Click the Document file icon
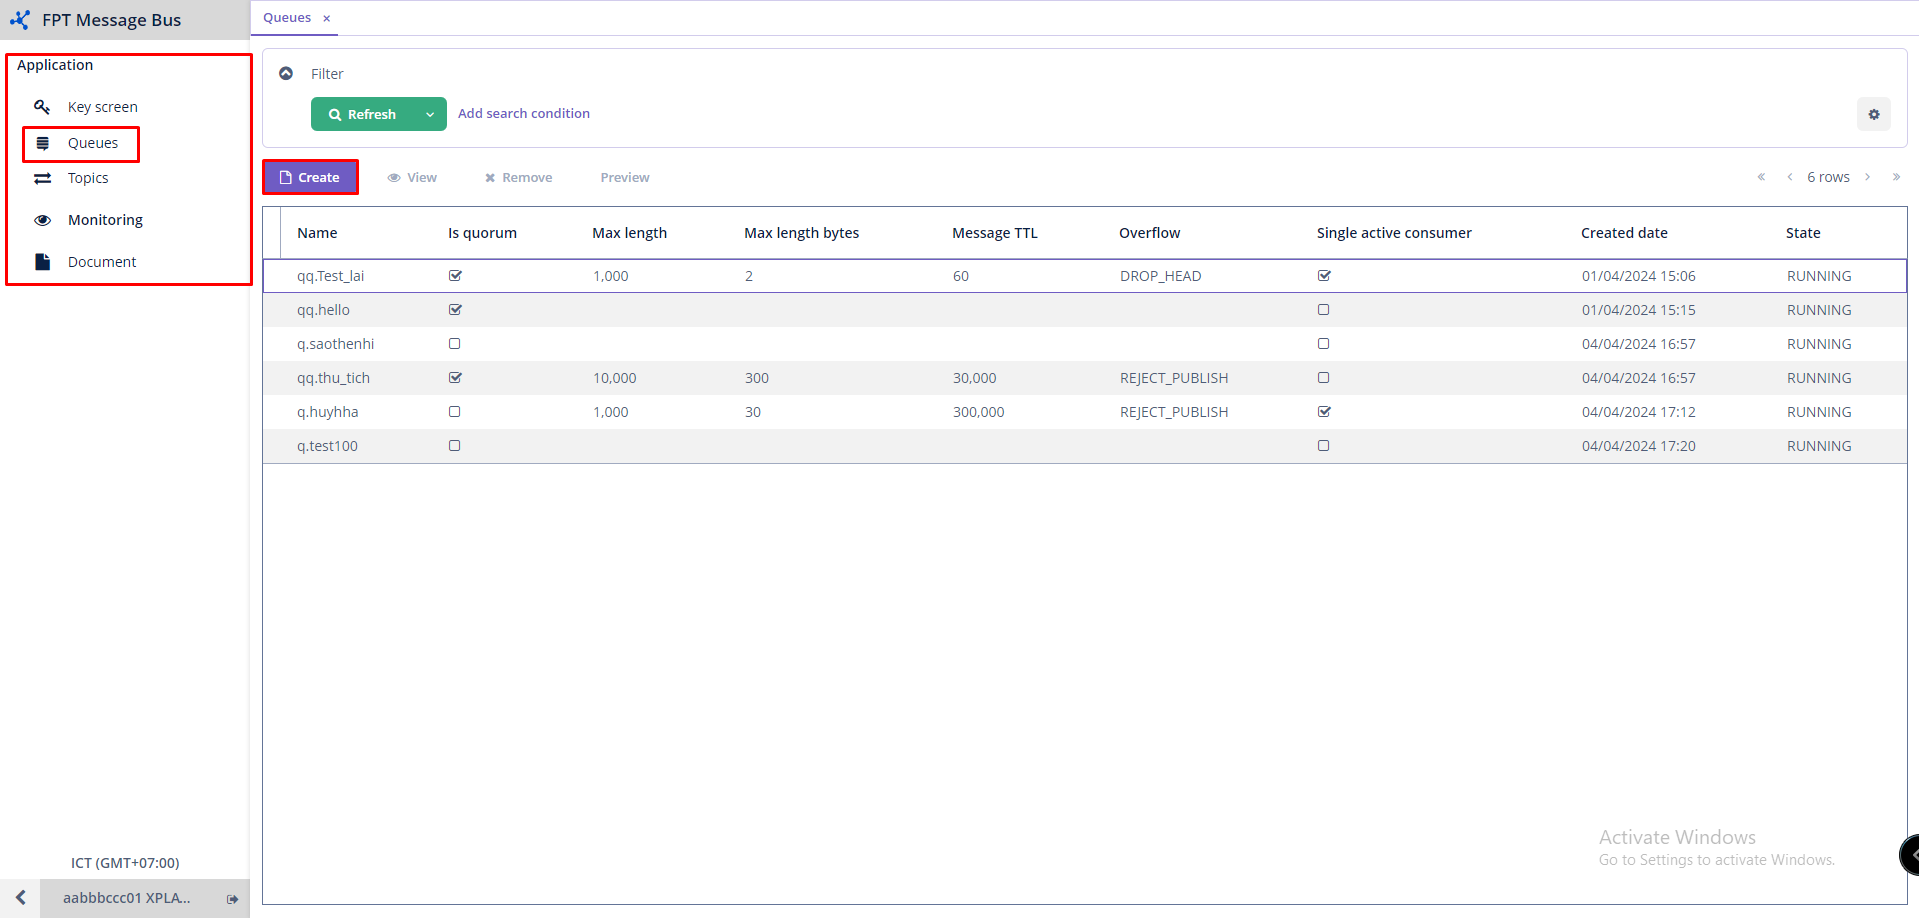This screenshot has width=1919, height=918. tap(42, 262)
